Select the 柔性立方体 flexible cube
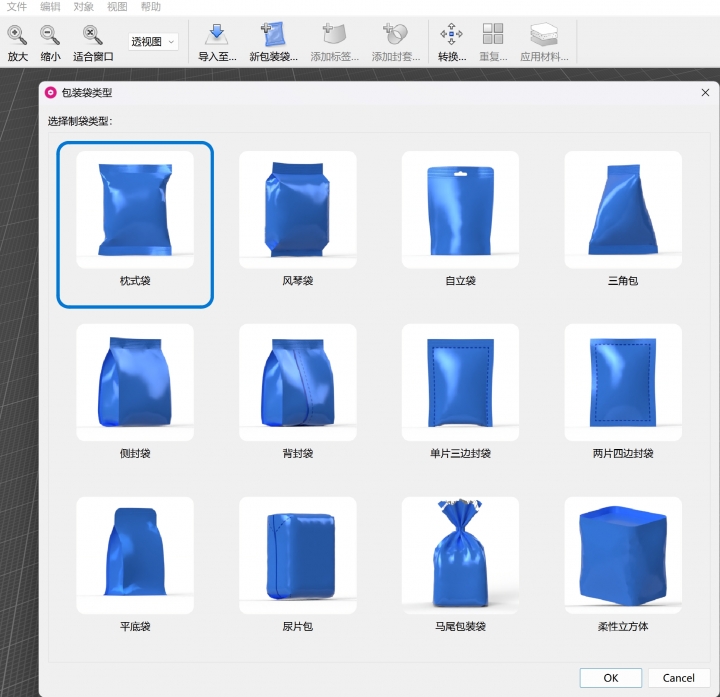Screen dimensions: 720x697 623,555
